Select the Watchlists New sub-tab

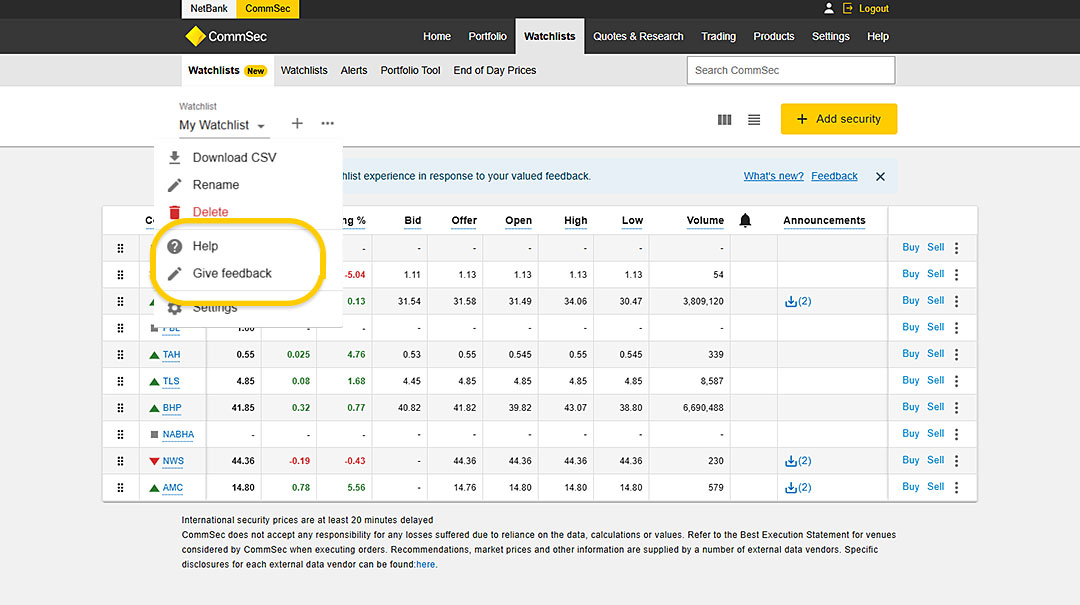[x=227, y=70]
